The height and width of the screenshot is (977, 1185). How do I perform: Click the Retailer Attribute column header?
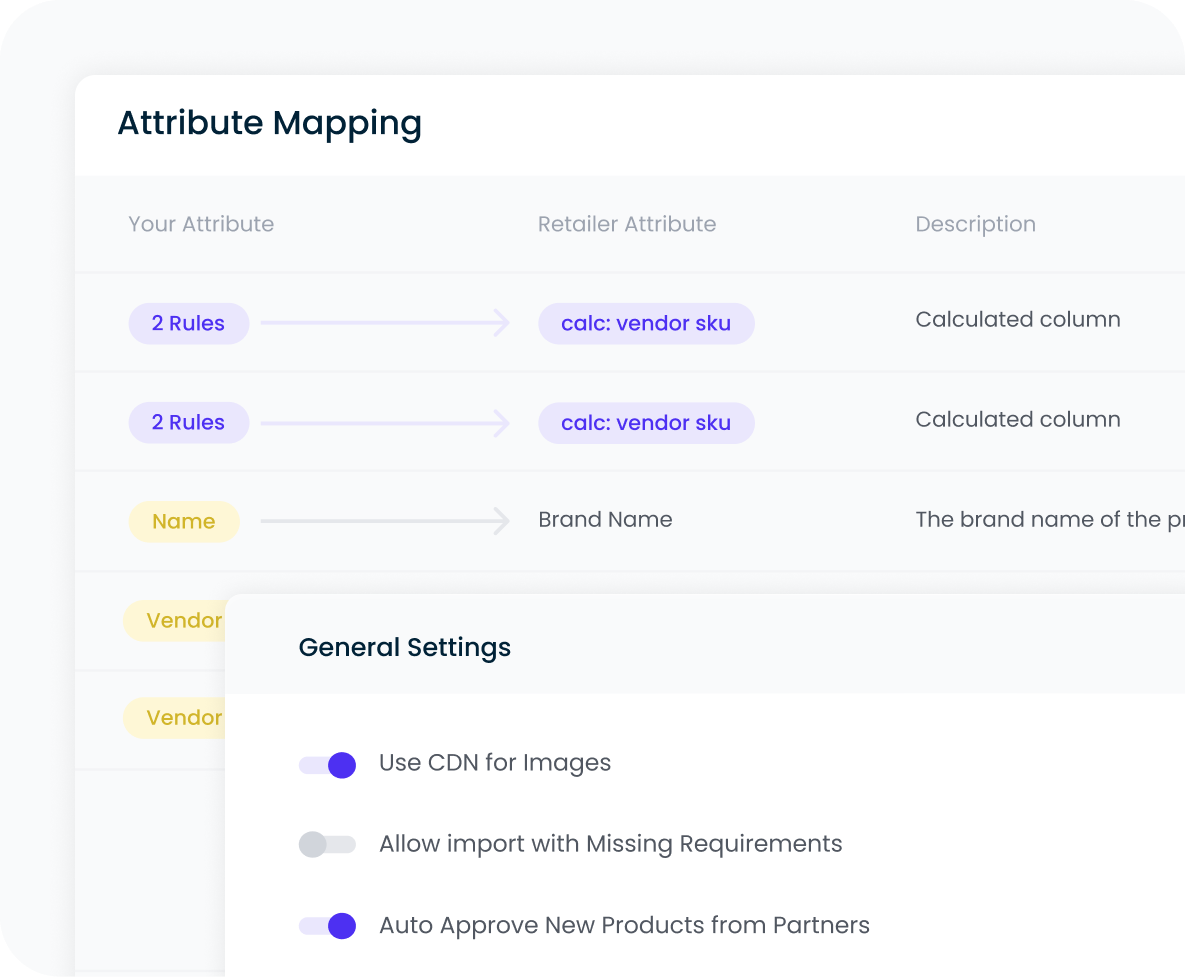pos(627,224)
